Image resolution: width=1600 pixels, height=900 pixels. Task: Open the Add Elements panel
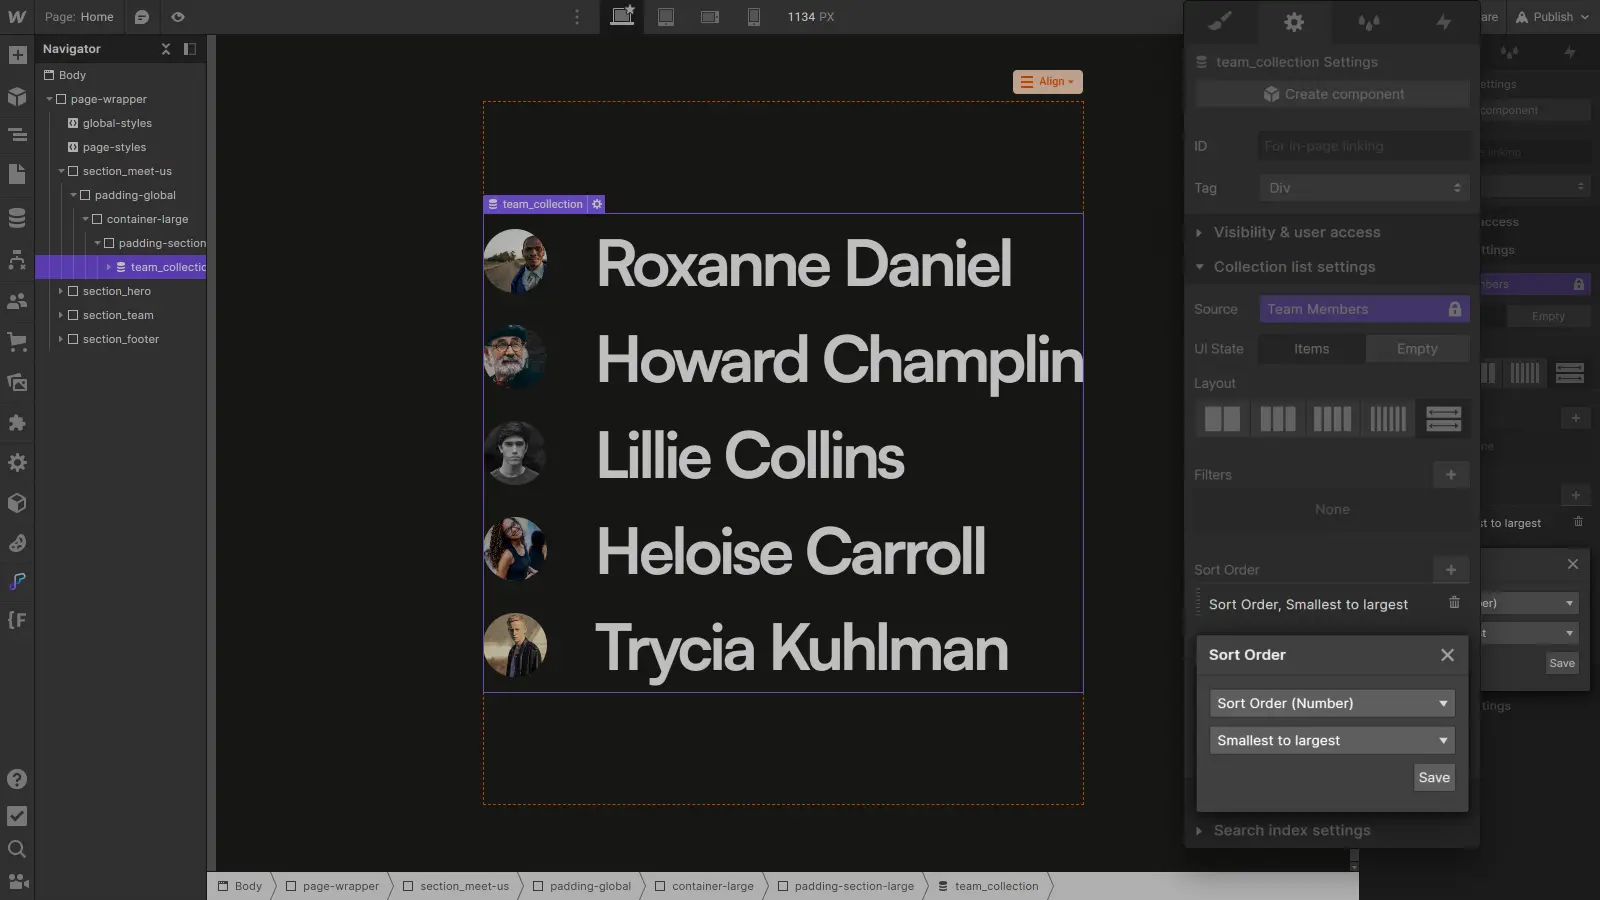click(x=17, y=56)
